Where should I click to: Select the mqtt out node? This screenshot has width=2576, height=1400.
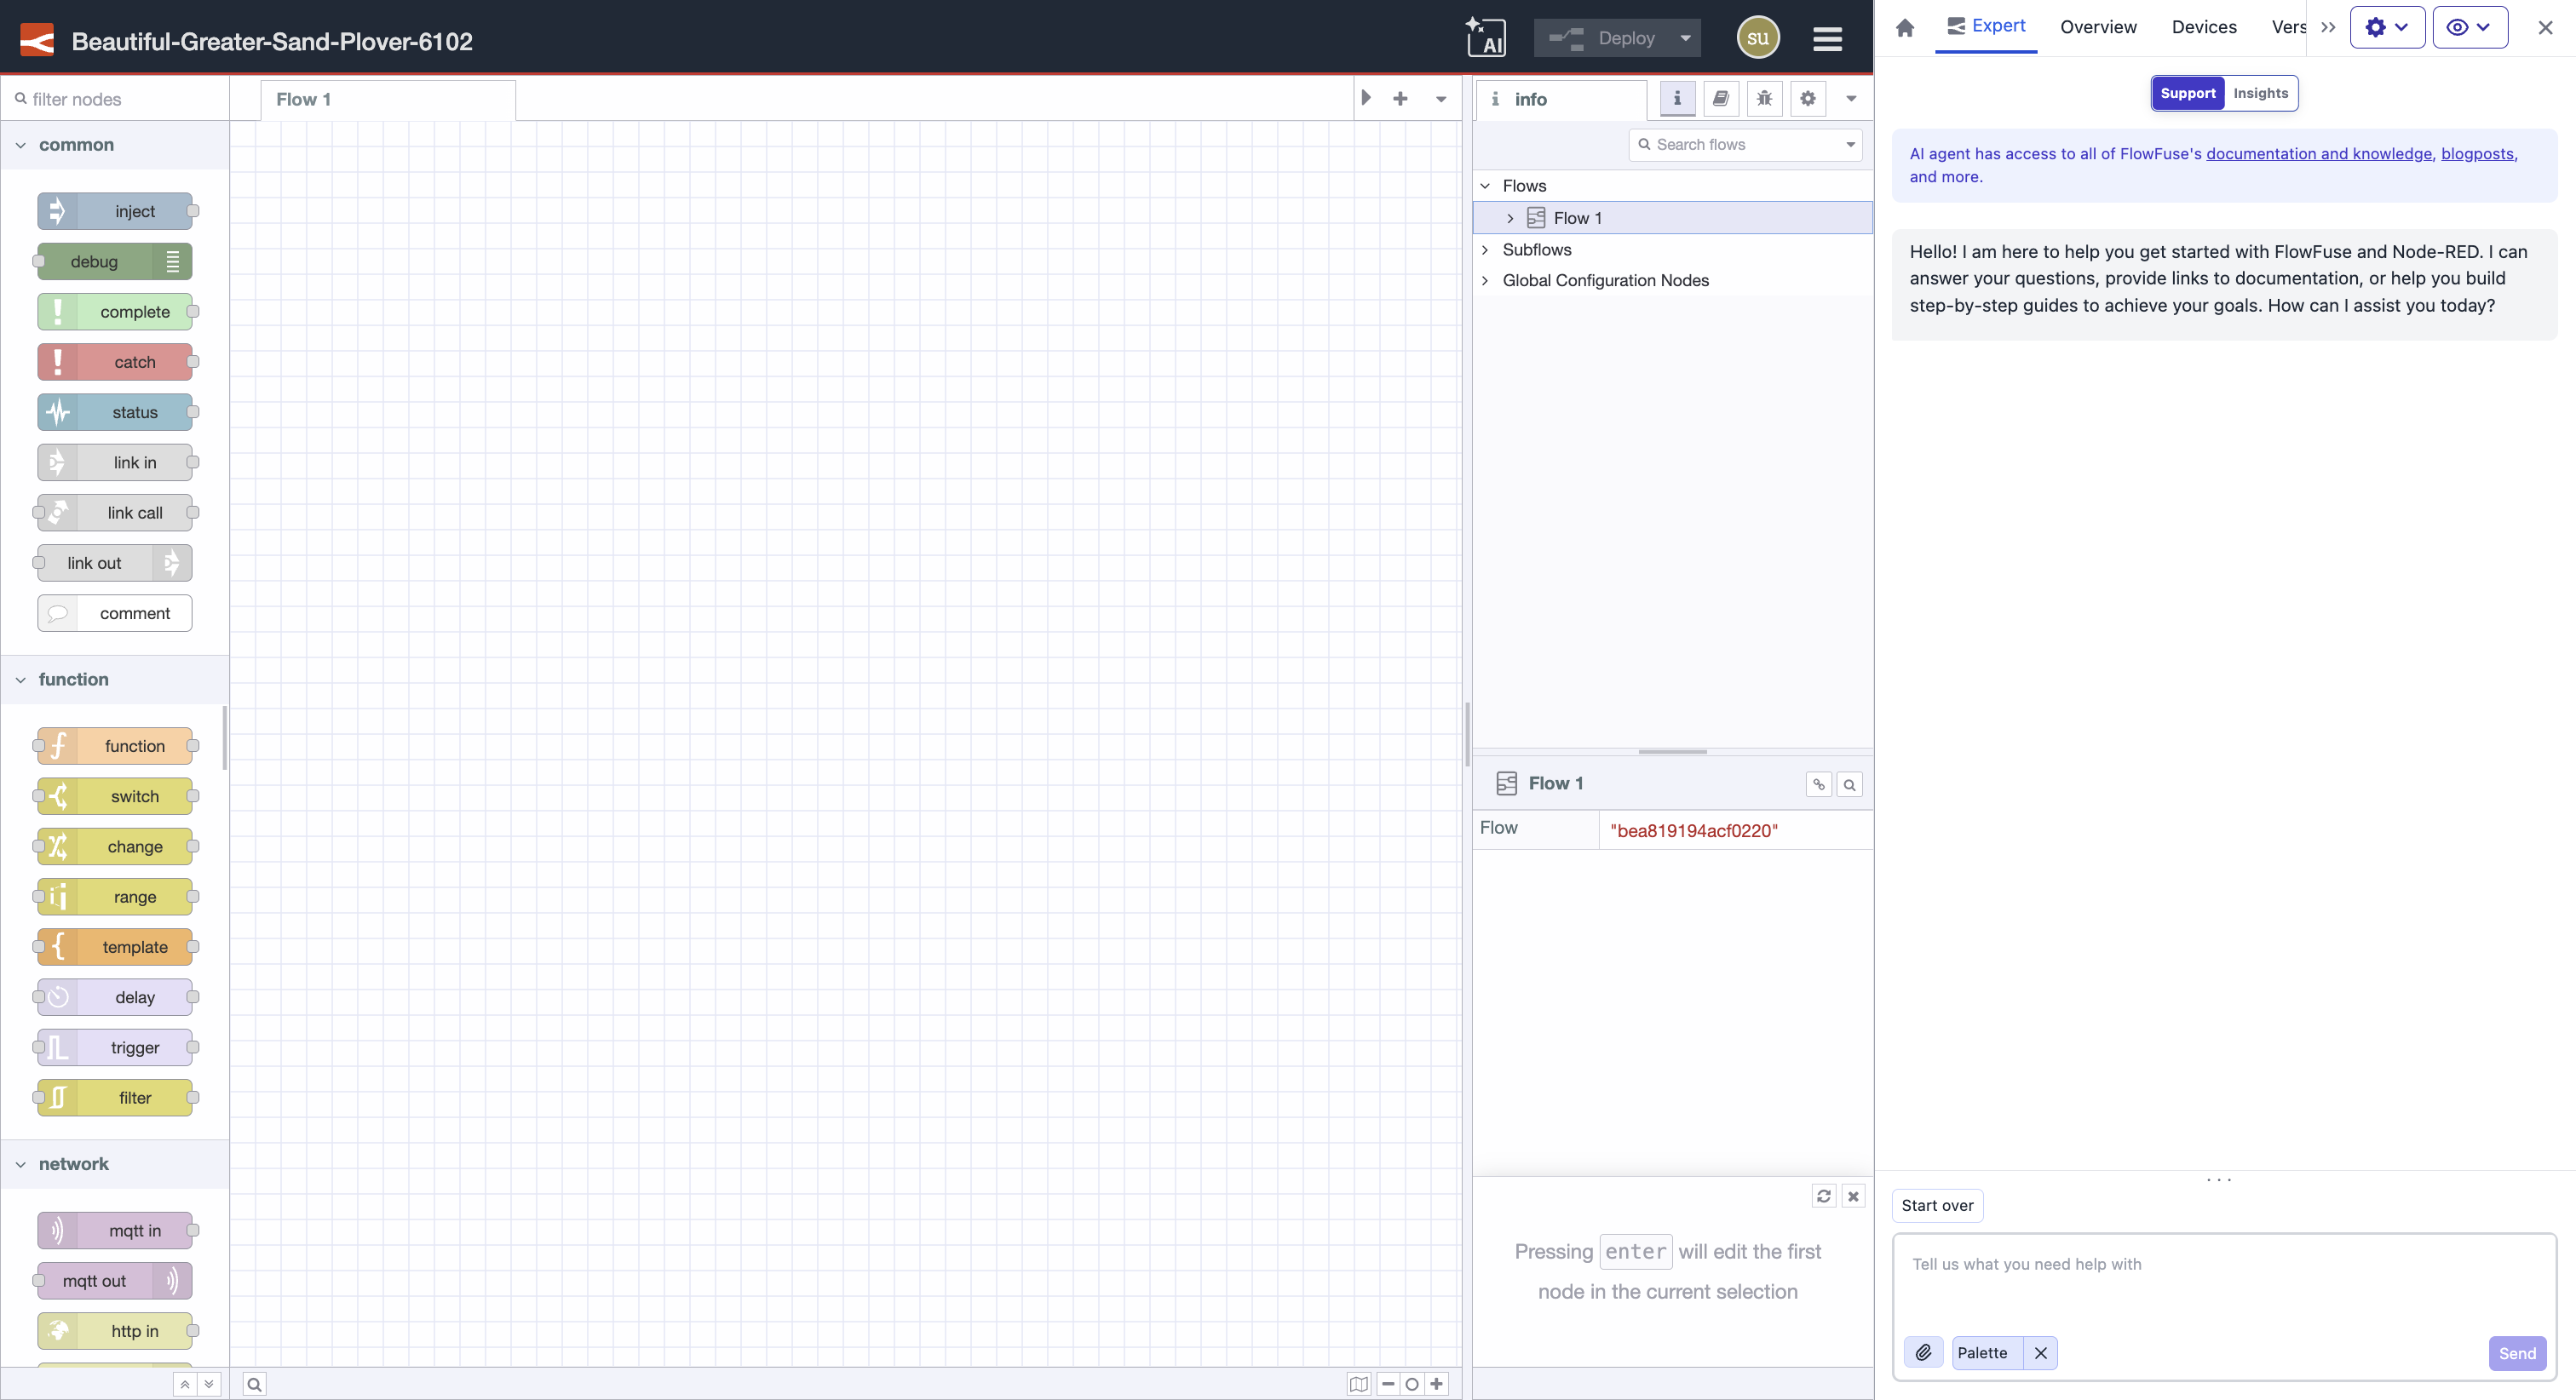(x=116, y=1281)
